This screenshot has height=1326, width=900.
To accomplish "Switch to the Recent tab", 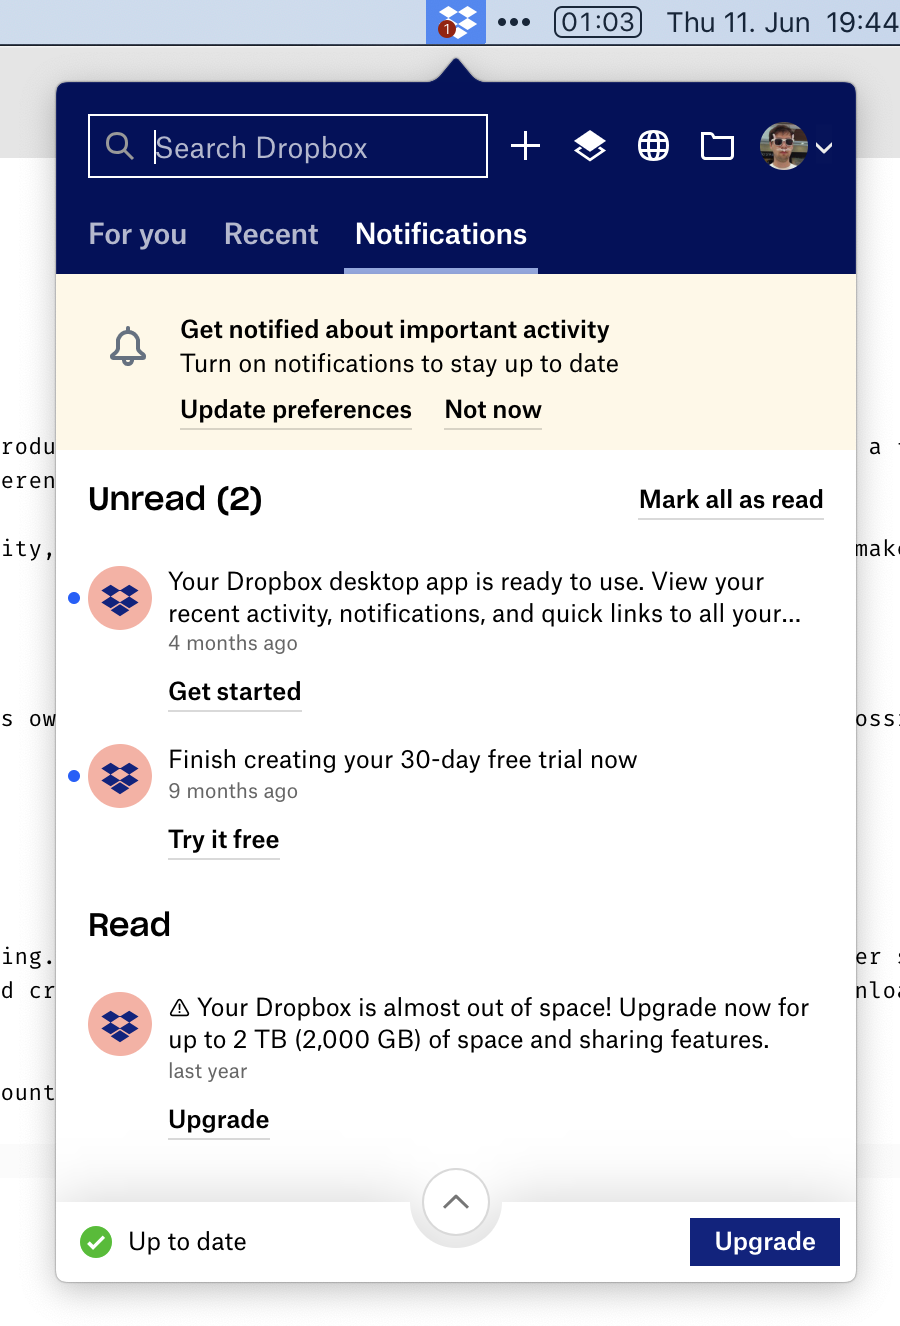I will (271, 234).
